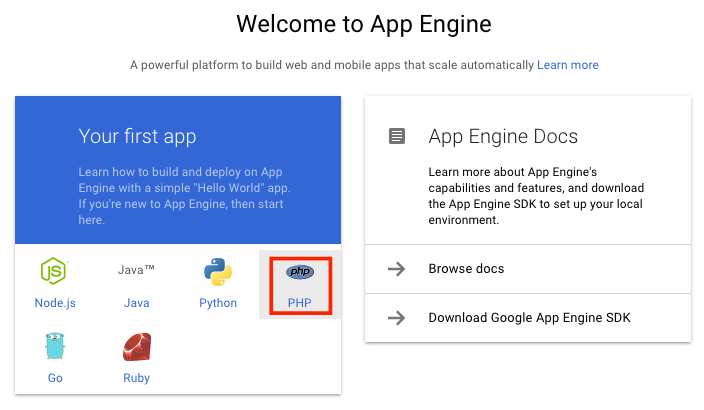Open the Browse docs row
The image size is (704, 410).
(528, 269)
